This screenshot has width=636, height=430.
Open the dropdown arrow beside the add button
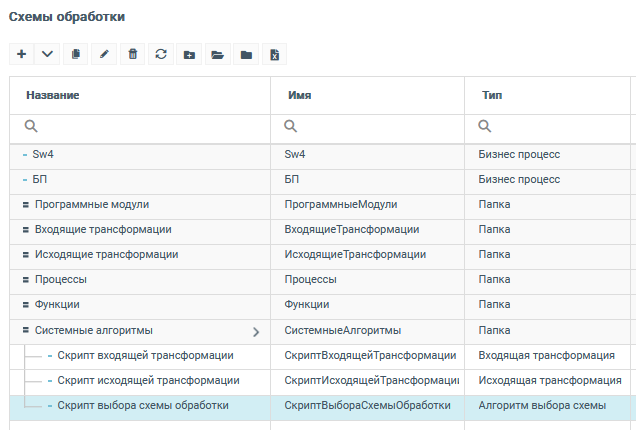[48, 54]
